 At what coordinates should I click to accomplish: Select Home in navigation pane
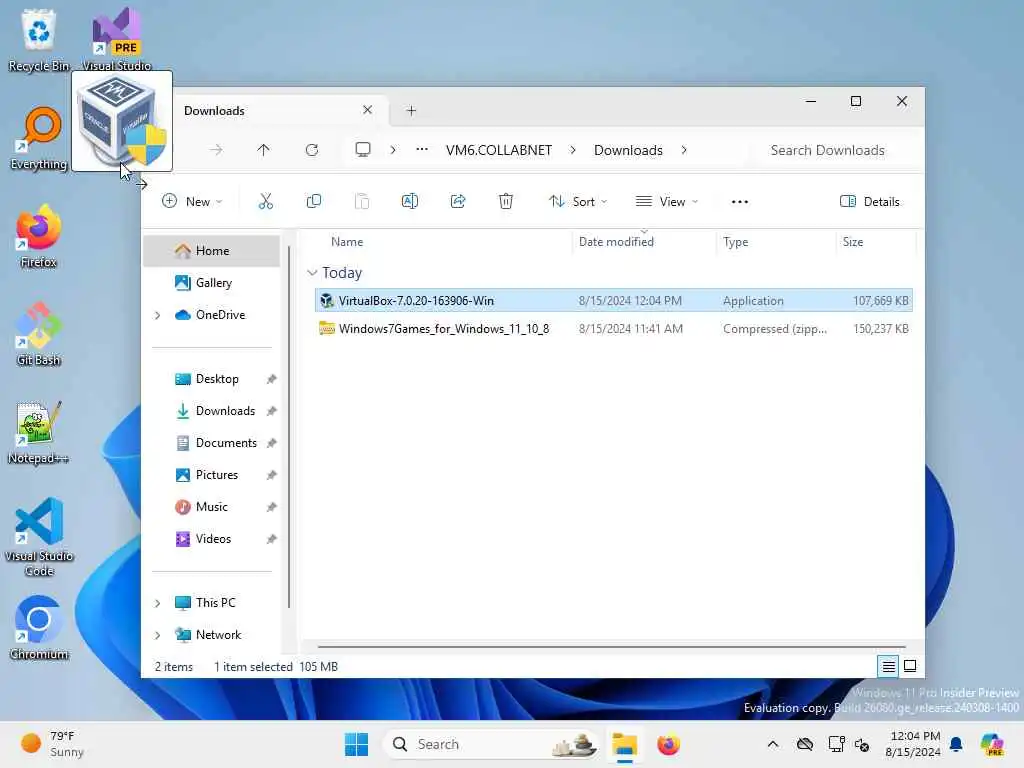click(212, 251)
